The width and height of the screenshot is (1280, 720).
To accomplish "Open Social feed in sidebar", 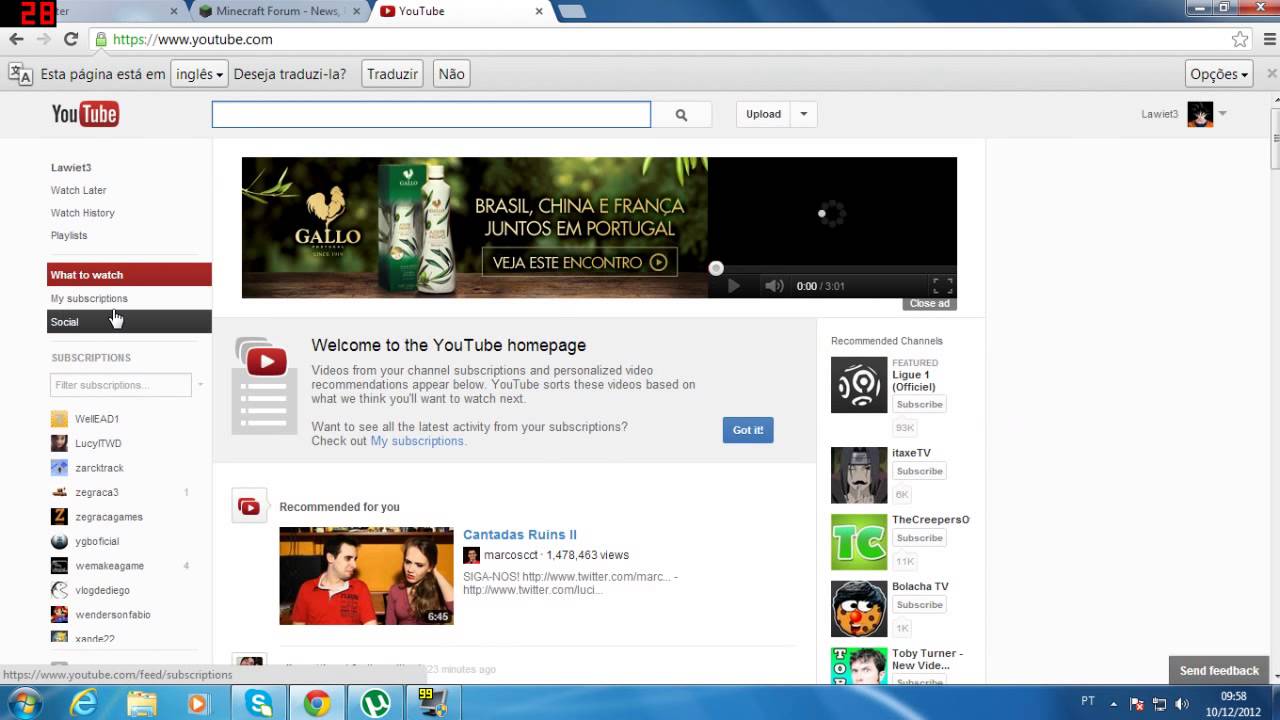I will pos(129,322).
